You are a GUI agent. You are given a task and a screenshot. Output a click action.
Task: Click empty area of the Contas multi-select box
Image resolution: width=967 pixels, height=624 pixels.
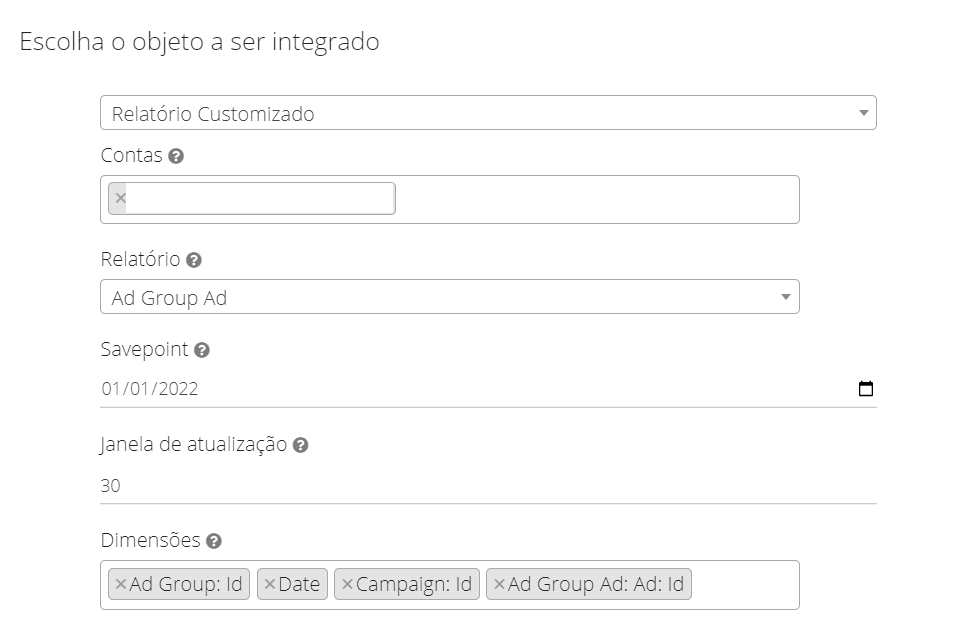600,199
